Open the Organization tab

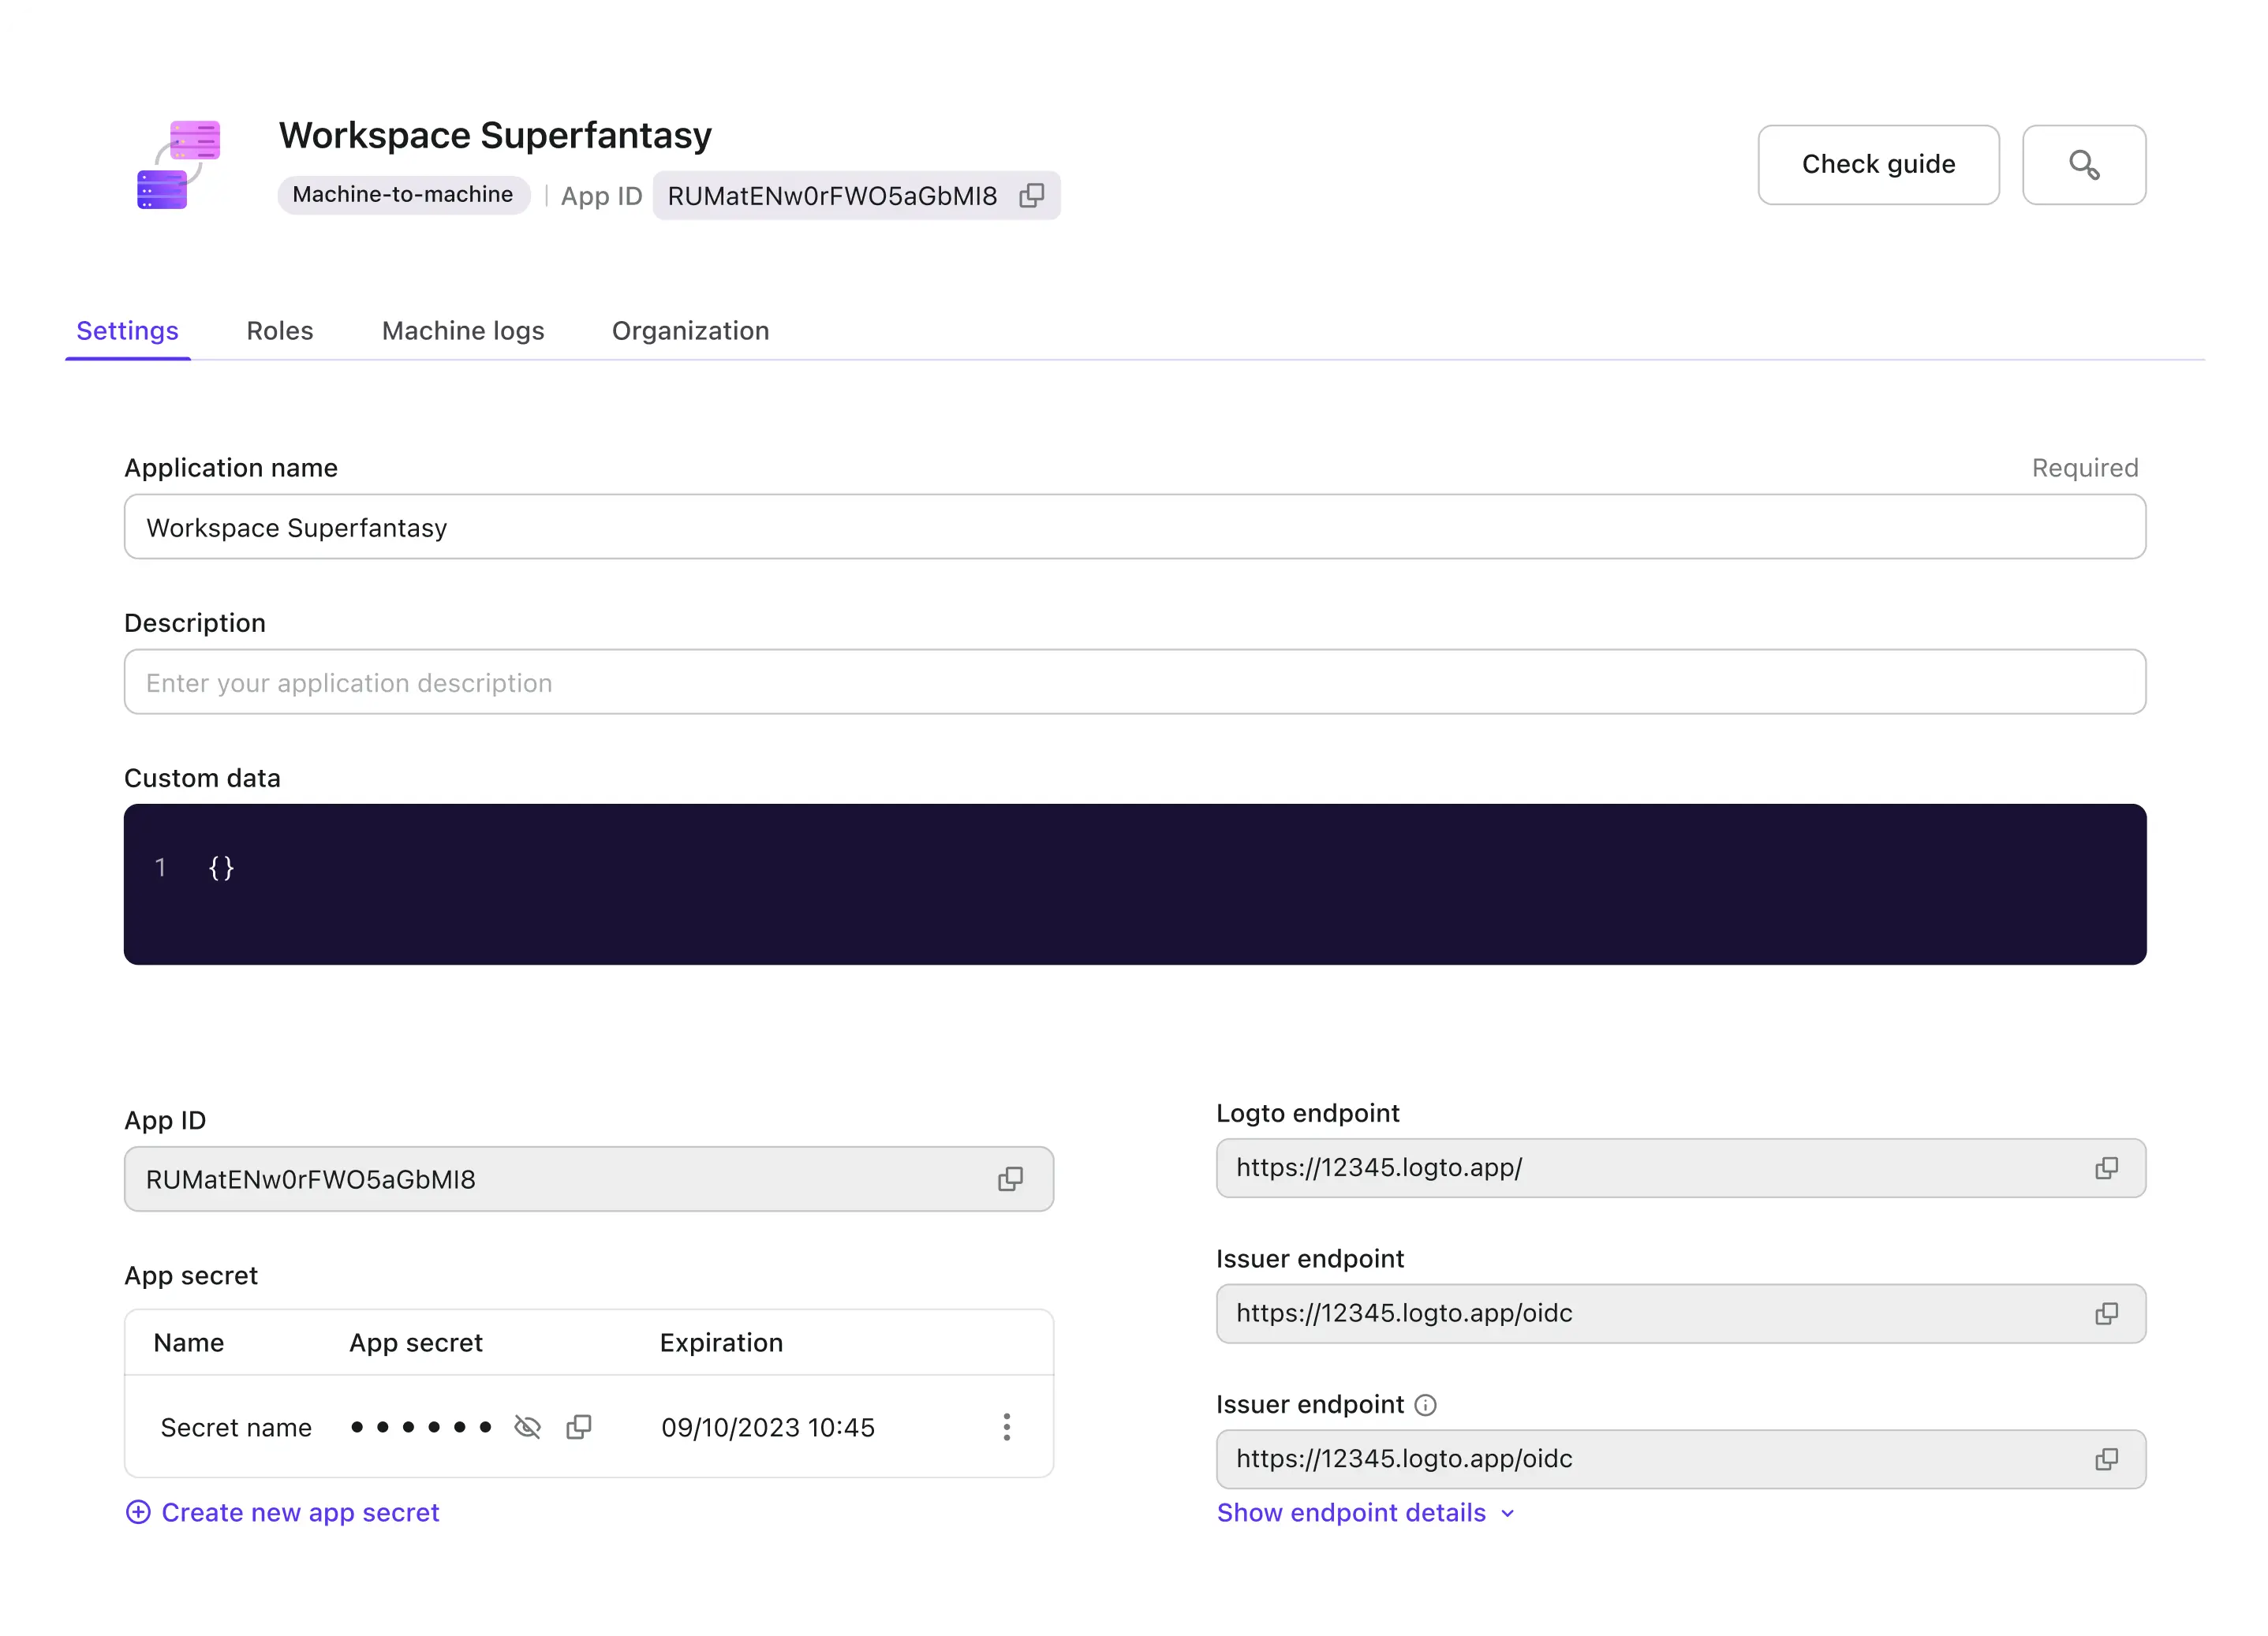coord(690,331)
